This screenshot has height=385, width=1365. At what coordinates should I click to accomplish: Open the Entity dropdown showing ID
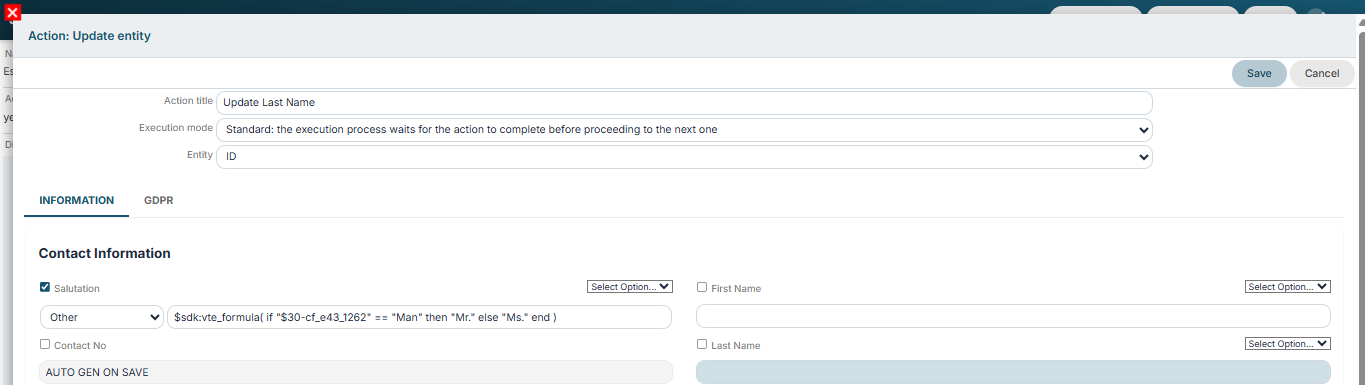tap(684, 157)
